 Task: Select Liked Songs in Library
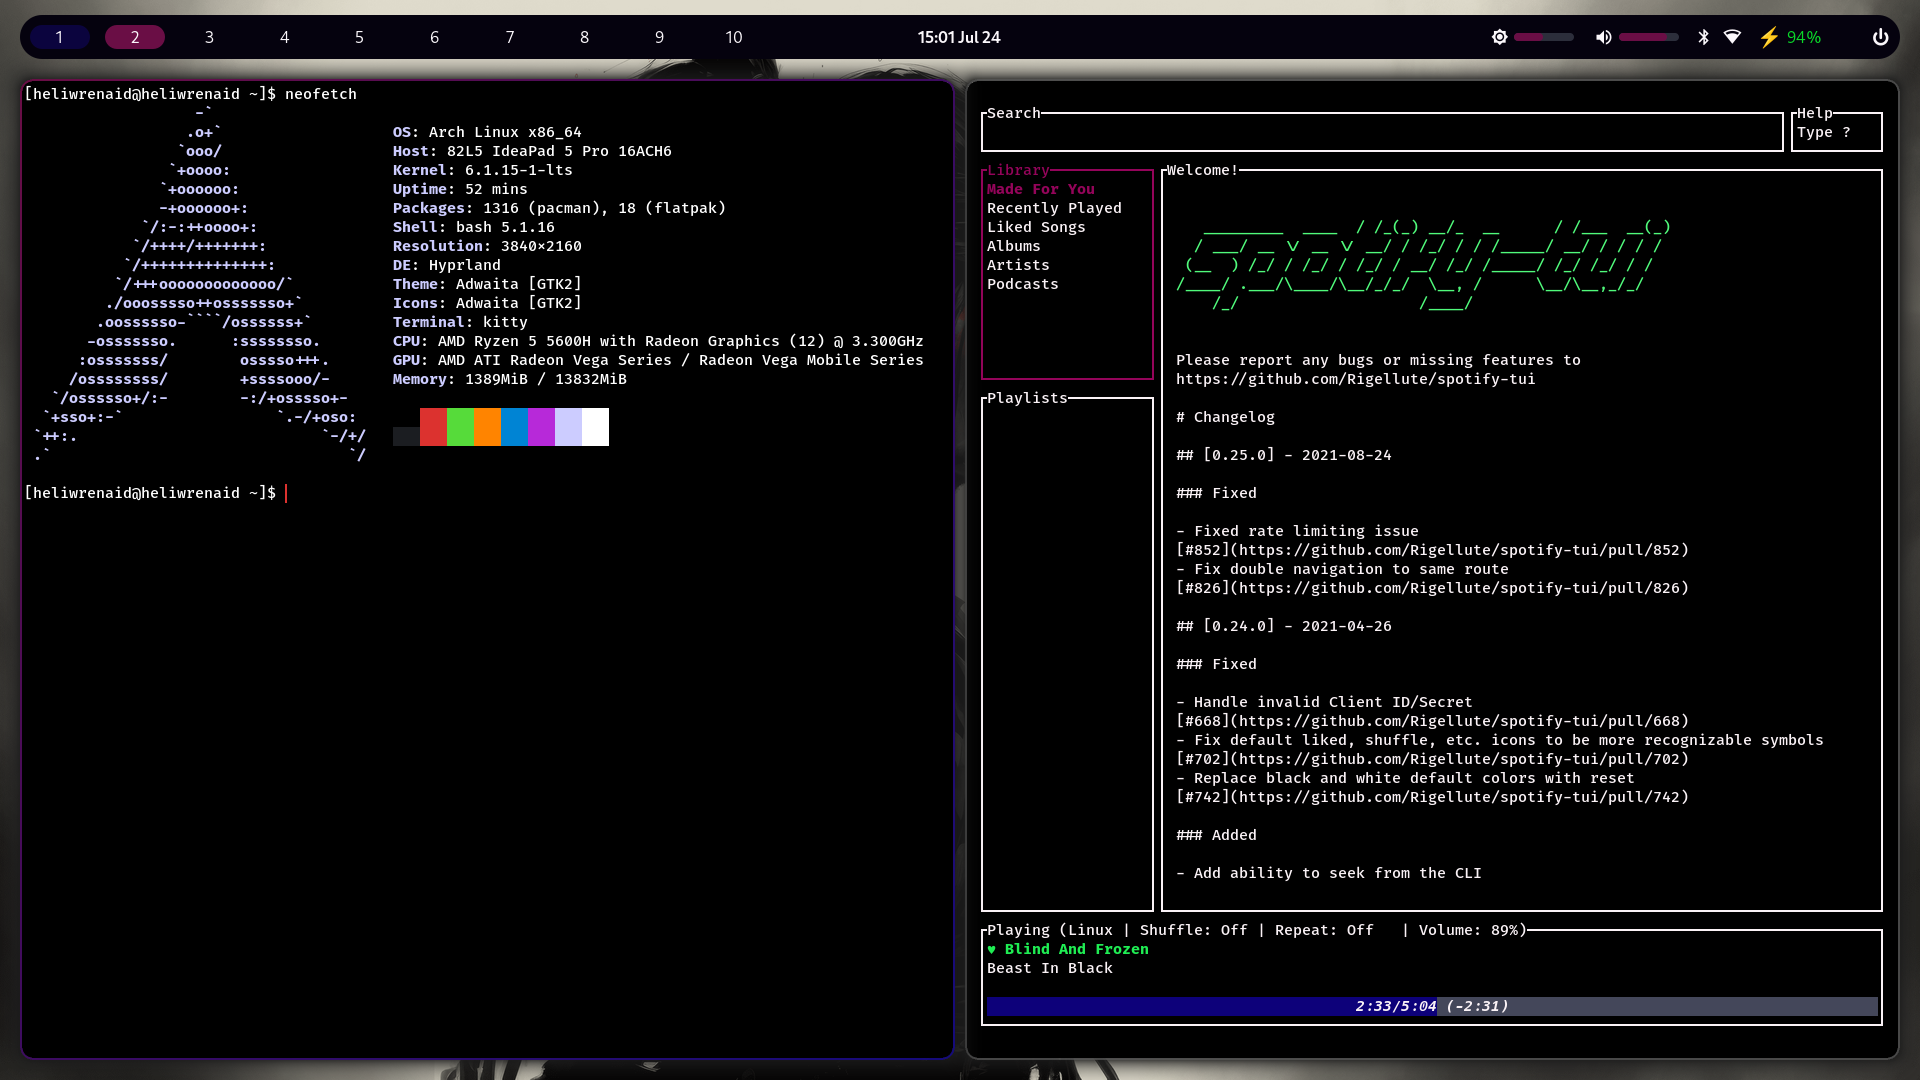1036,227
